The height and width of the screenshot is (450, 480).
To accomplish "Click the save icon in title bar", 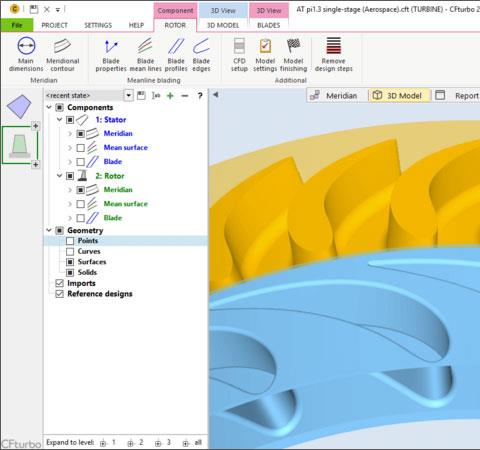I will coord(34,9).
